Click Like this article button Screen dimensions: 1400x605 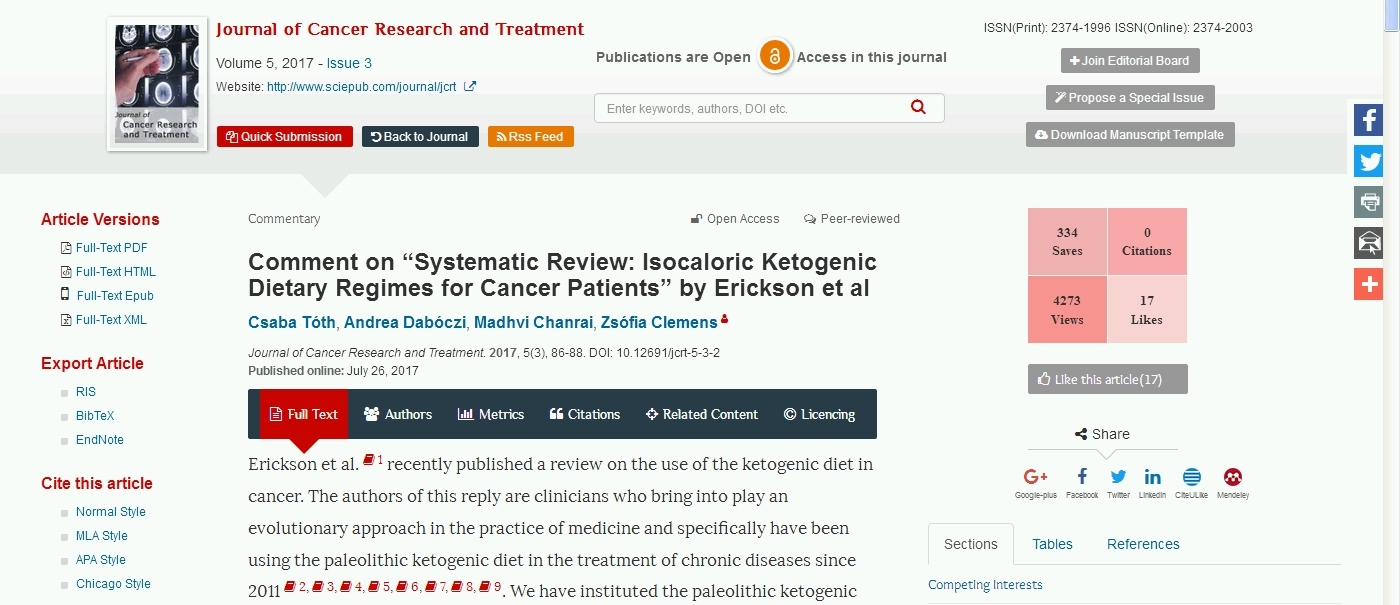tap(1107, 379)
